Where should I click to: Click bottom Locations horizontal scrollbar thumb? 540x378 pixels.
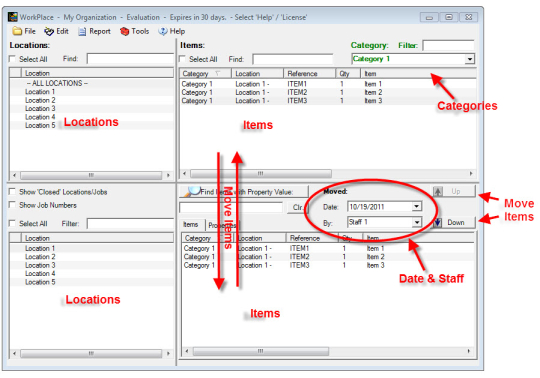point(91,354)
